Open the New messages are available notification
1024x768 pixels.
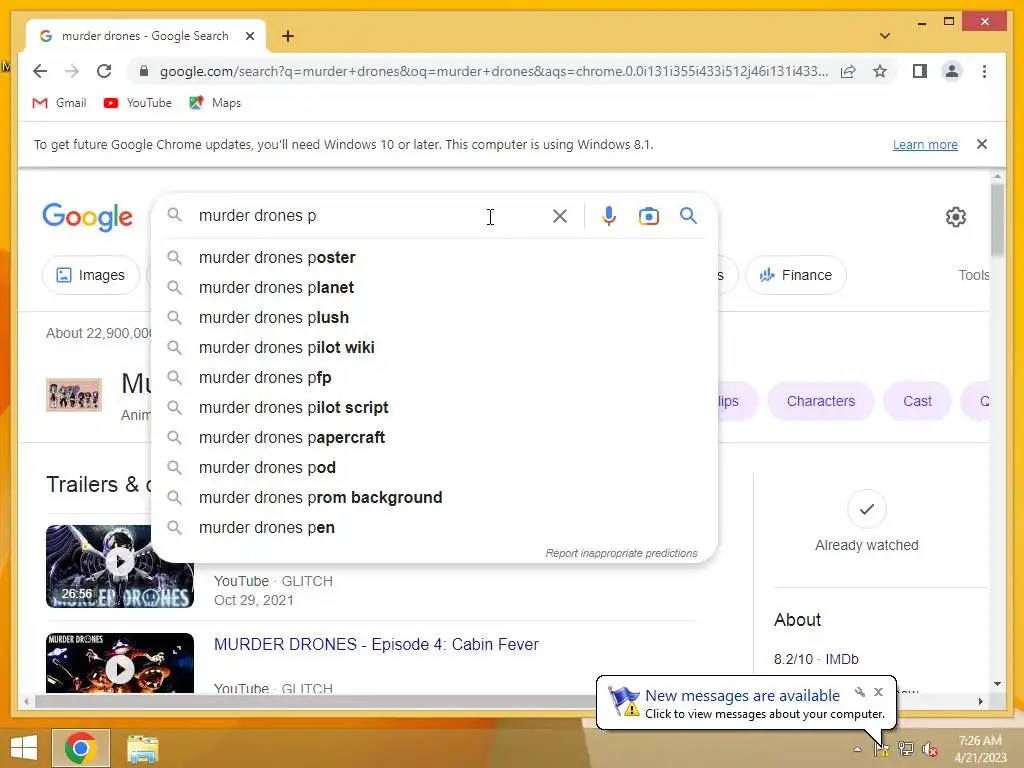[743, 696]
